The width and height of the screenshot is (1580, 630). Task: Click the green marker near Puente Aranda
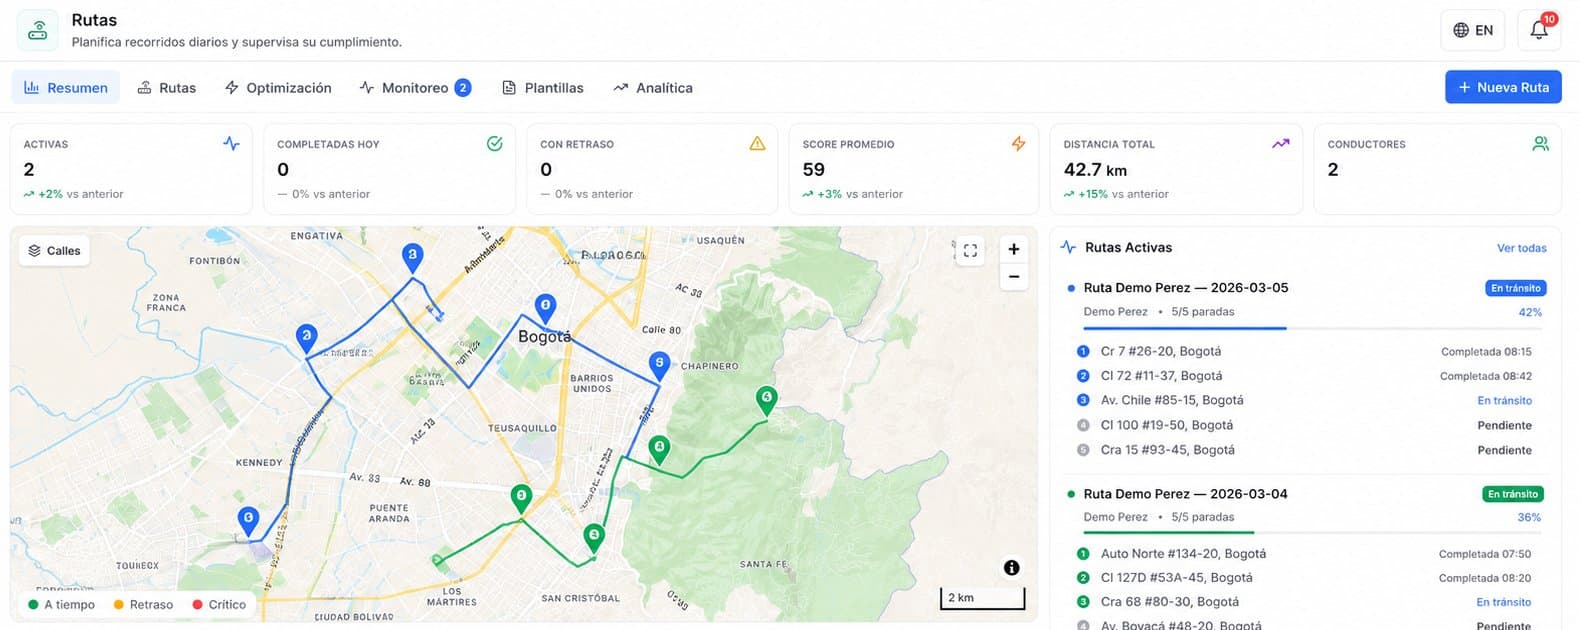pos(521,497)
